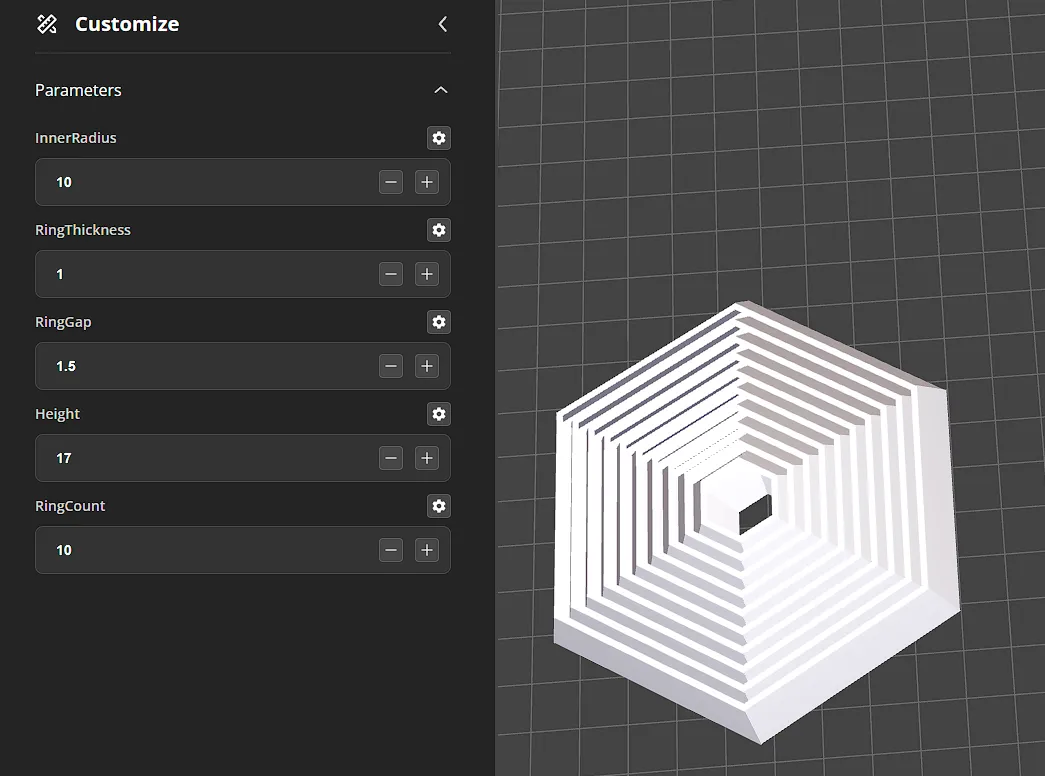Decrease RingThickness with minus button
Screen dimensions: 1045x776
coord(391,274)
